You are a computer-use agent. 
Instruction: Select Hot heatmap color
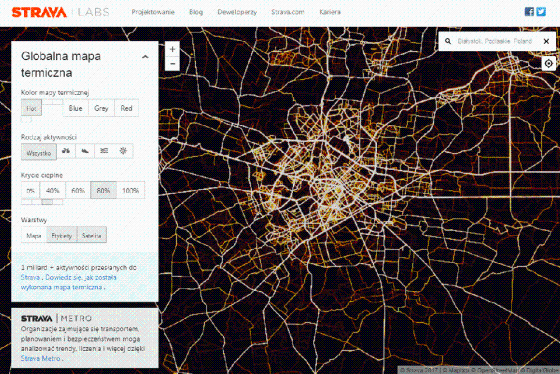(31, 108)
